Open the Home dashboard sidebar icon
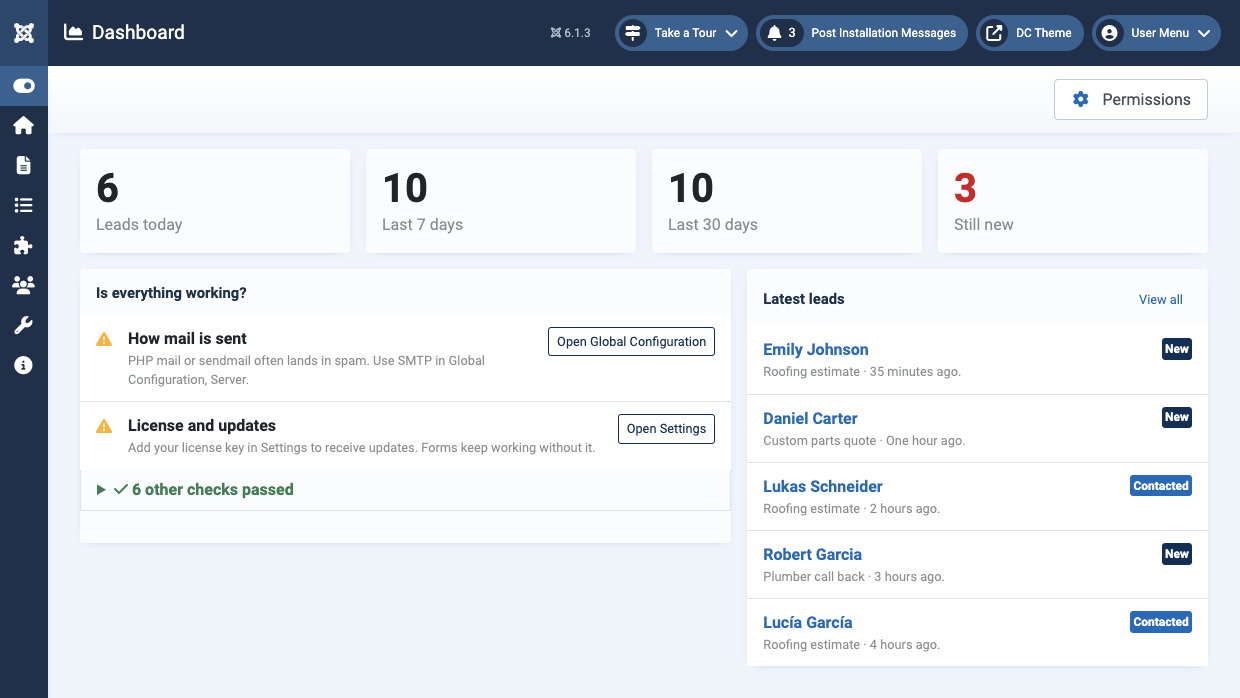Viewport: 1240px width, 698px height. pos(24,125)
